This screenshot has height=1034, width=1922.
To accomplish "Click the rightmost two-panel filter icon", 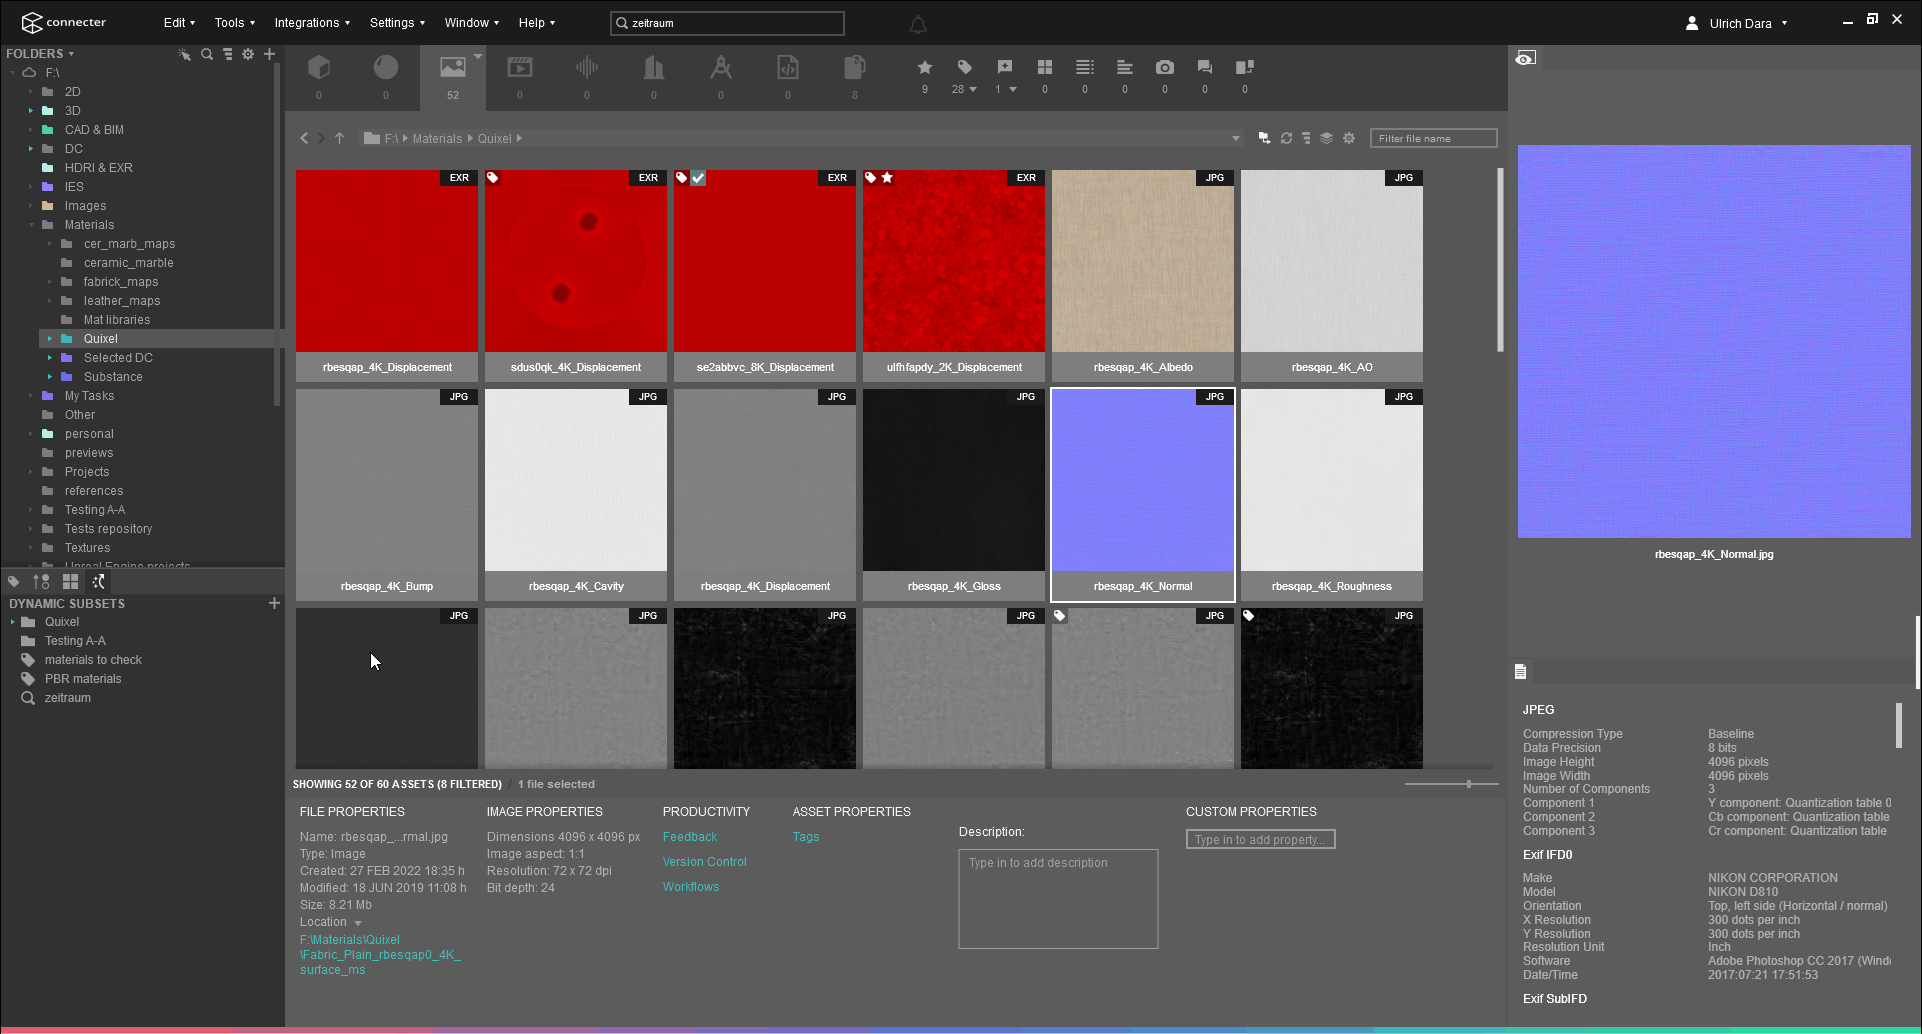I will 1245,67.
